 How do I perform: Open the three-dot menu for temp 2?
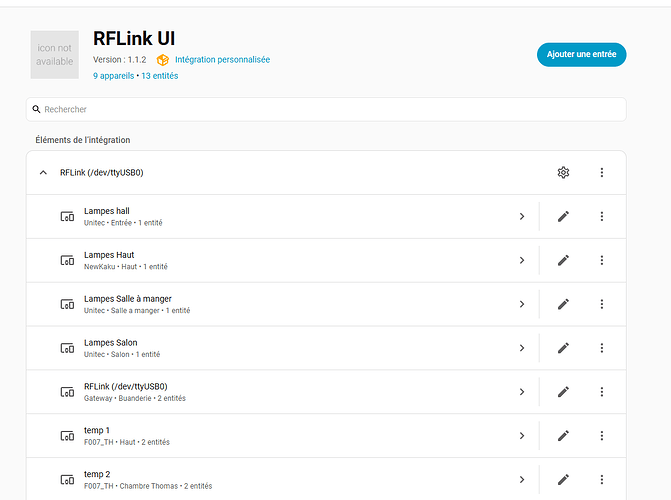(x=602, y=480)
